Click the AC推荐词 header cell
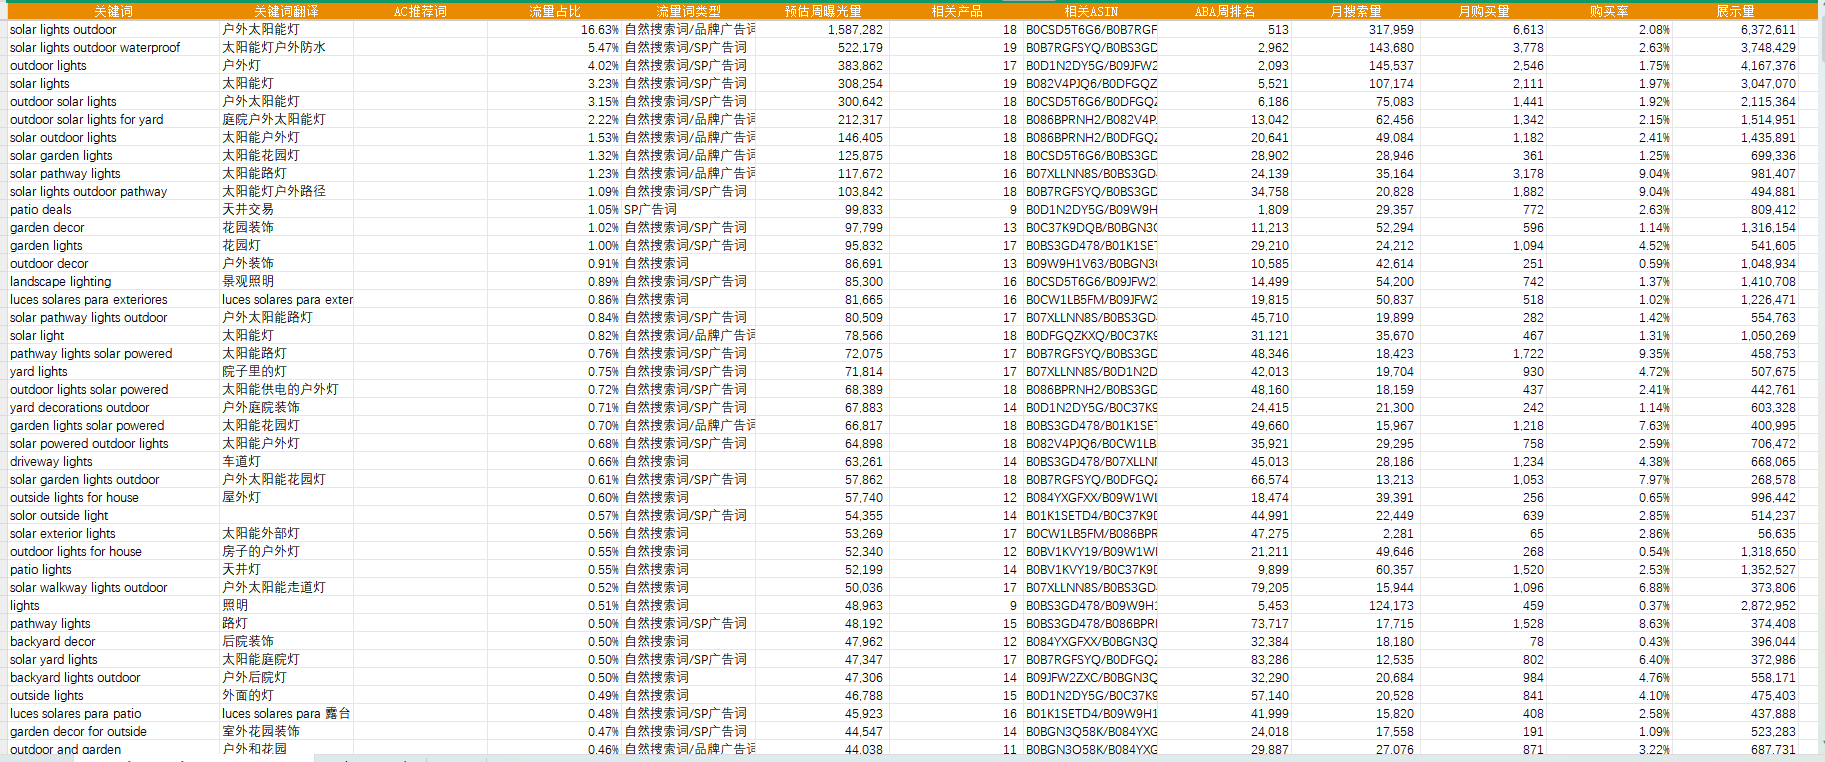 (x=420, y=11)
